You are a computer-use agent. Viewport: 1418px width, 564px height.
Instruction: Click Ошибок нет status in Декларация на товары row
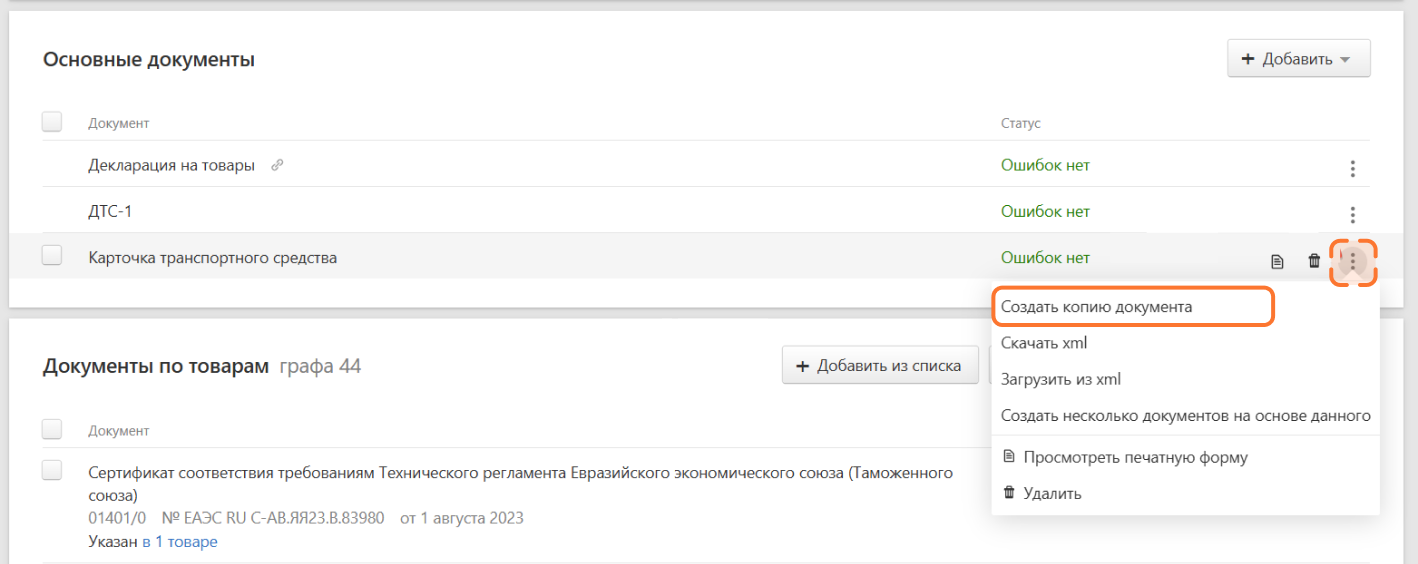tap(1045, 165)
